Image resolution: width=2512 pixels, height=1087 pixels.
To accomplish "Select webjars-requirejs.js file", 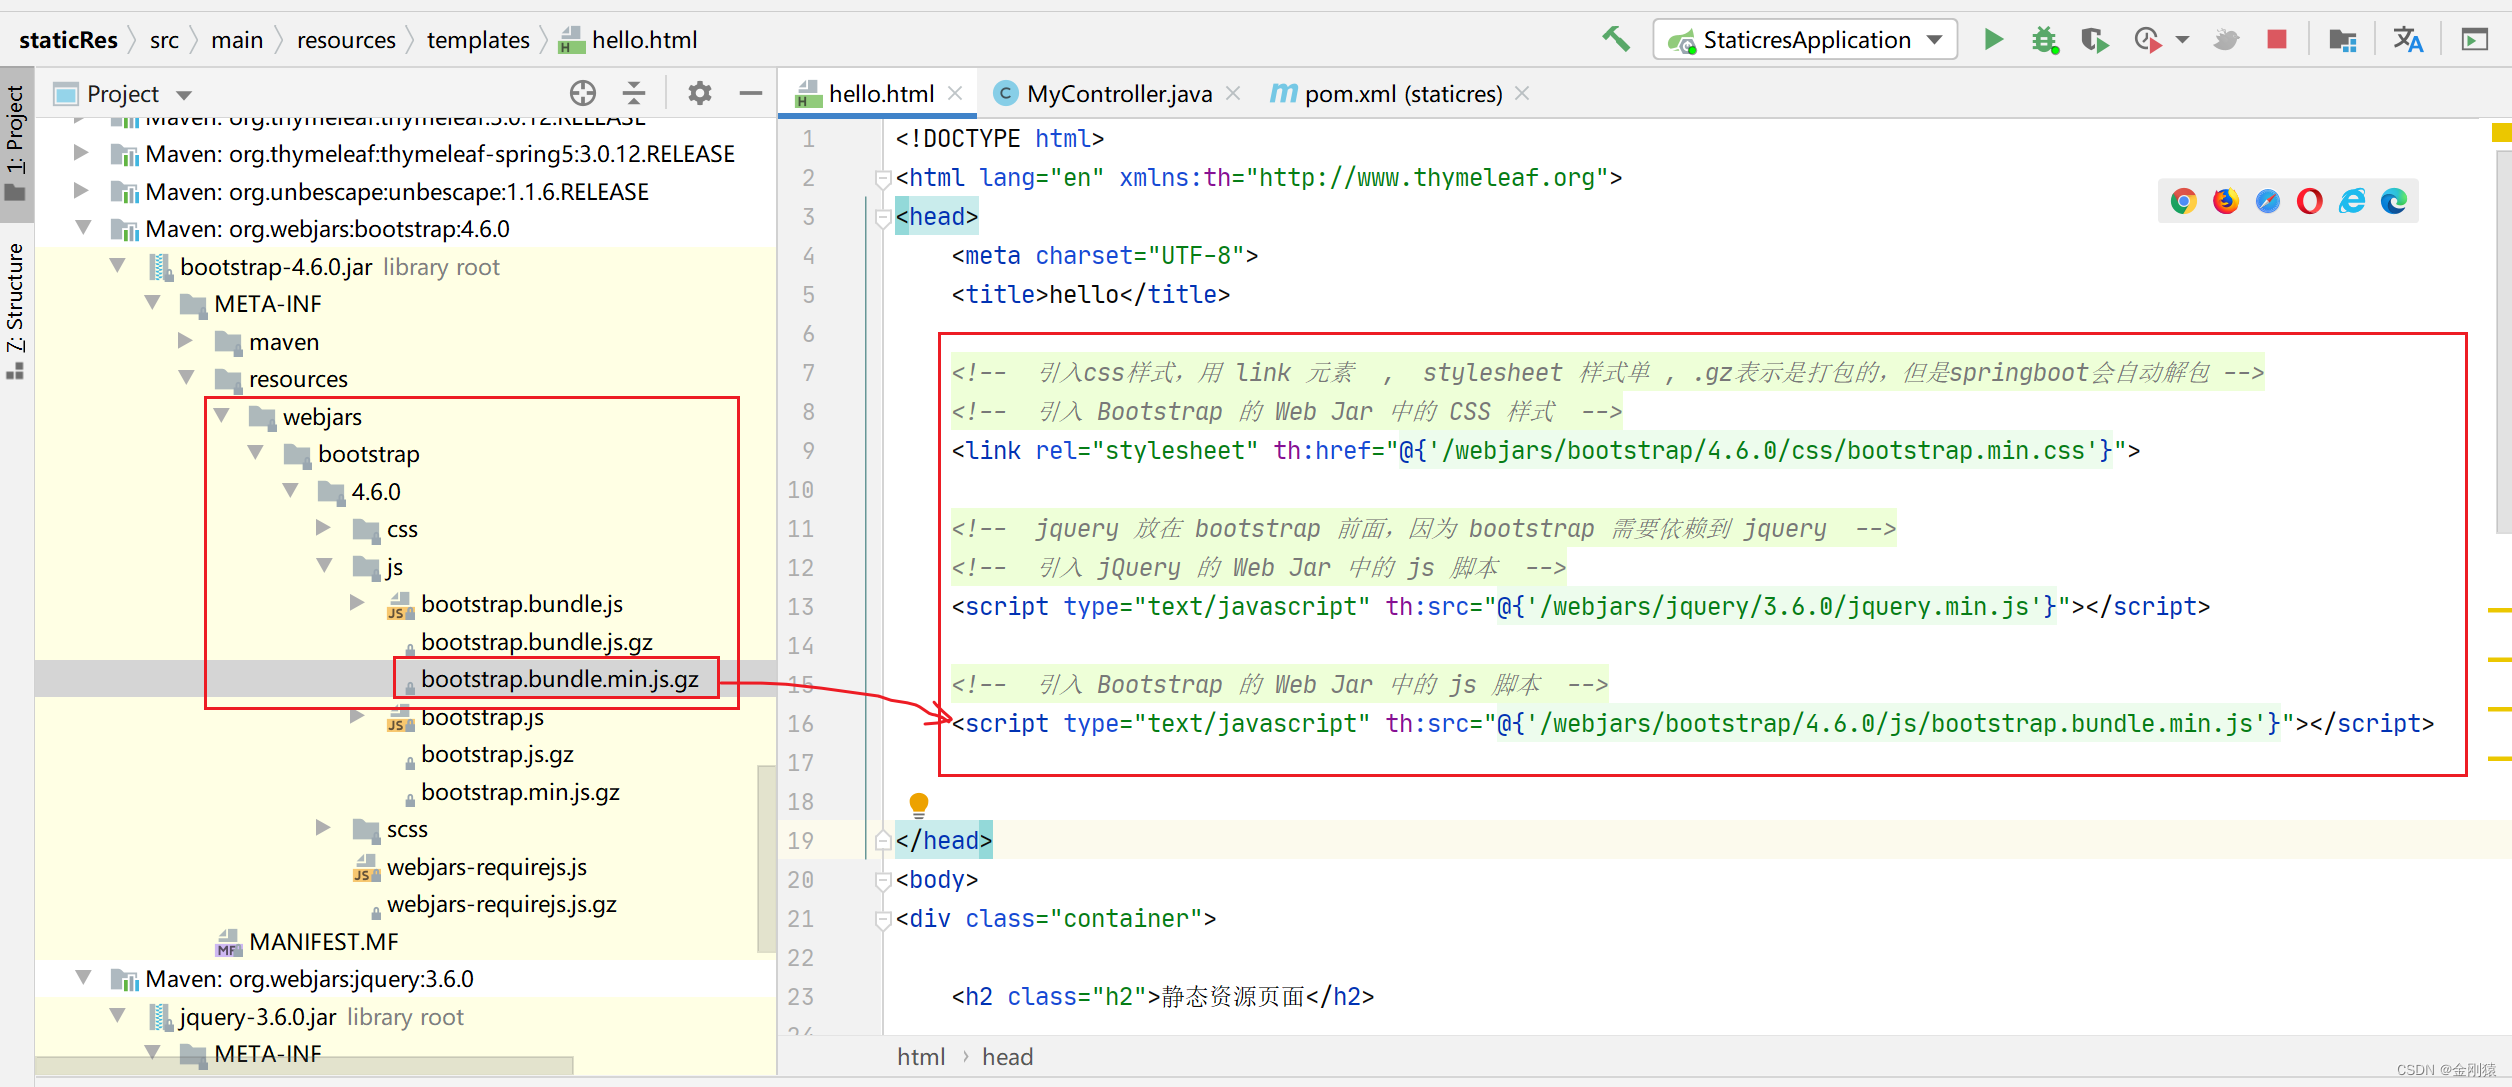I will [486, 866].
